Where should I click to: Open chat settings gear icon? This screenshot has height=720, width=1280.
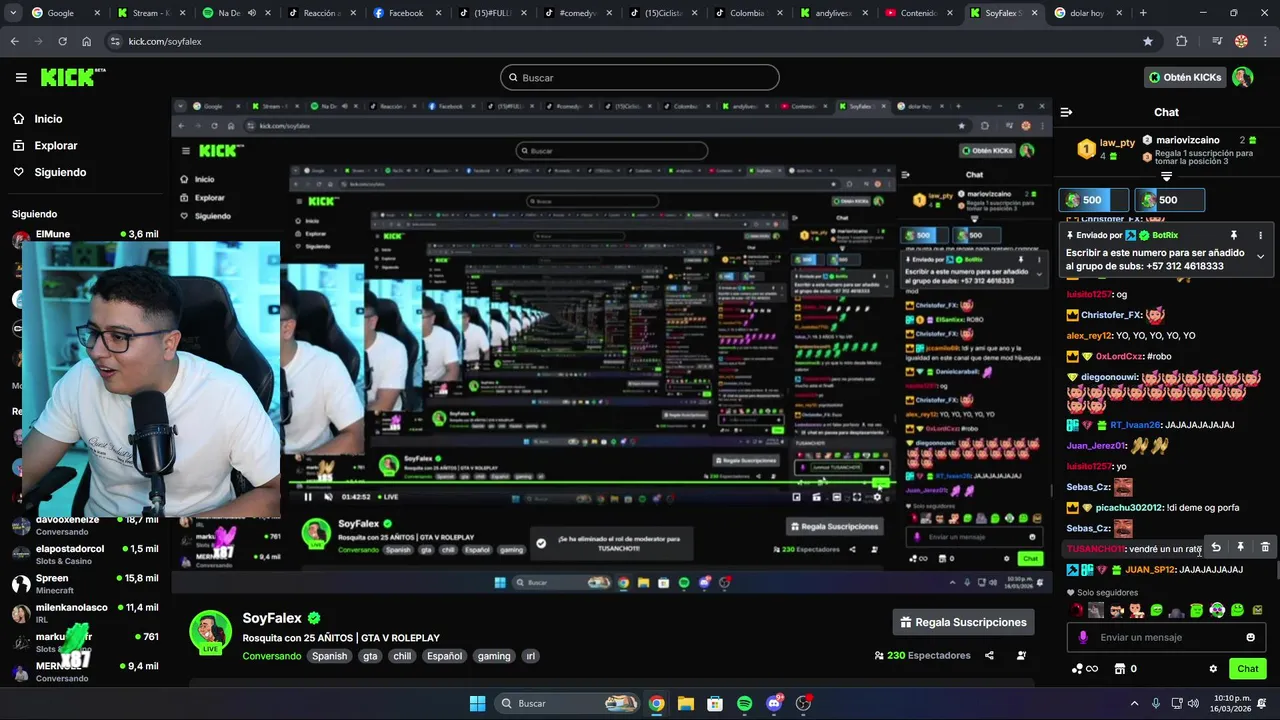(1213, 669)
